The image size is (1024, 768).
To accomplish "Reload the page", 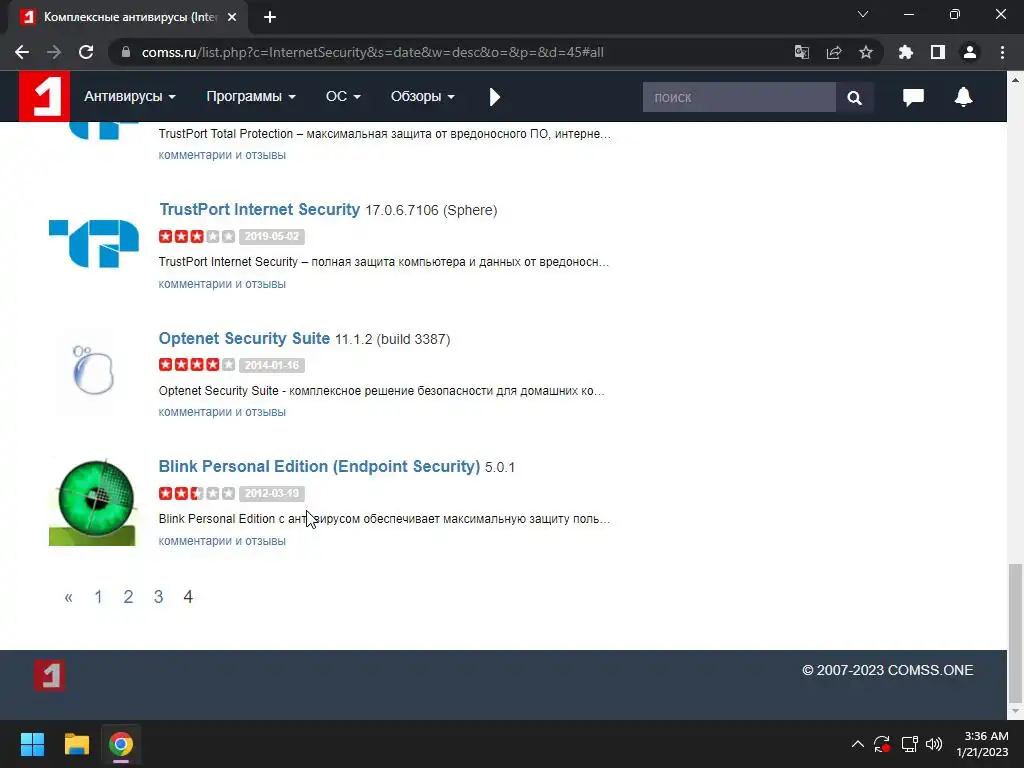I will 86,52.
